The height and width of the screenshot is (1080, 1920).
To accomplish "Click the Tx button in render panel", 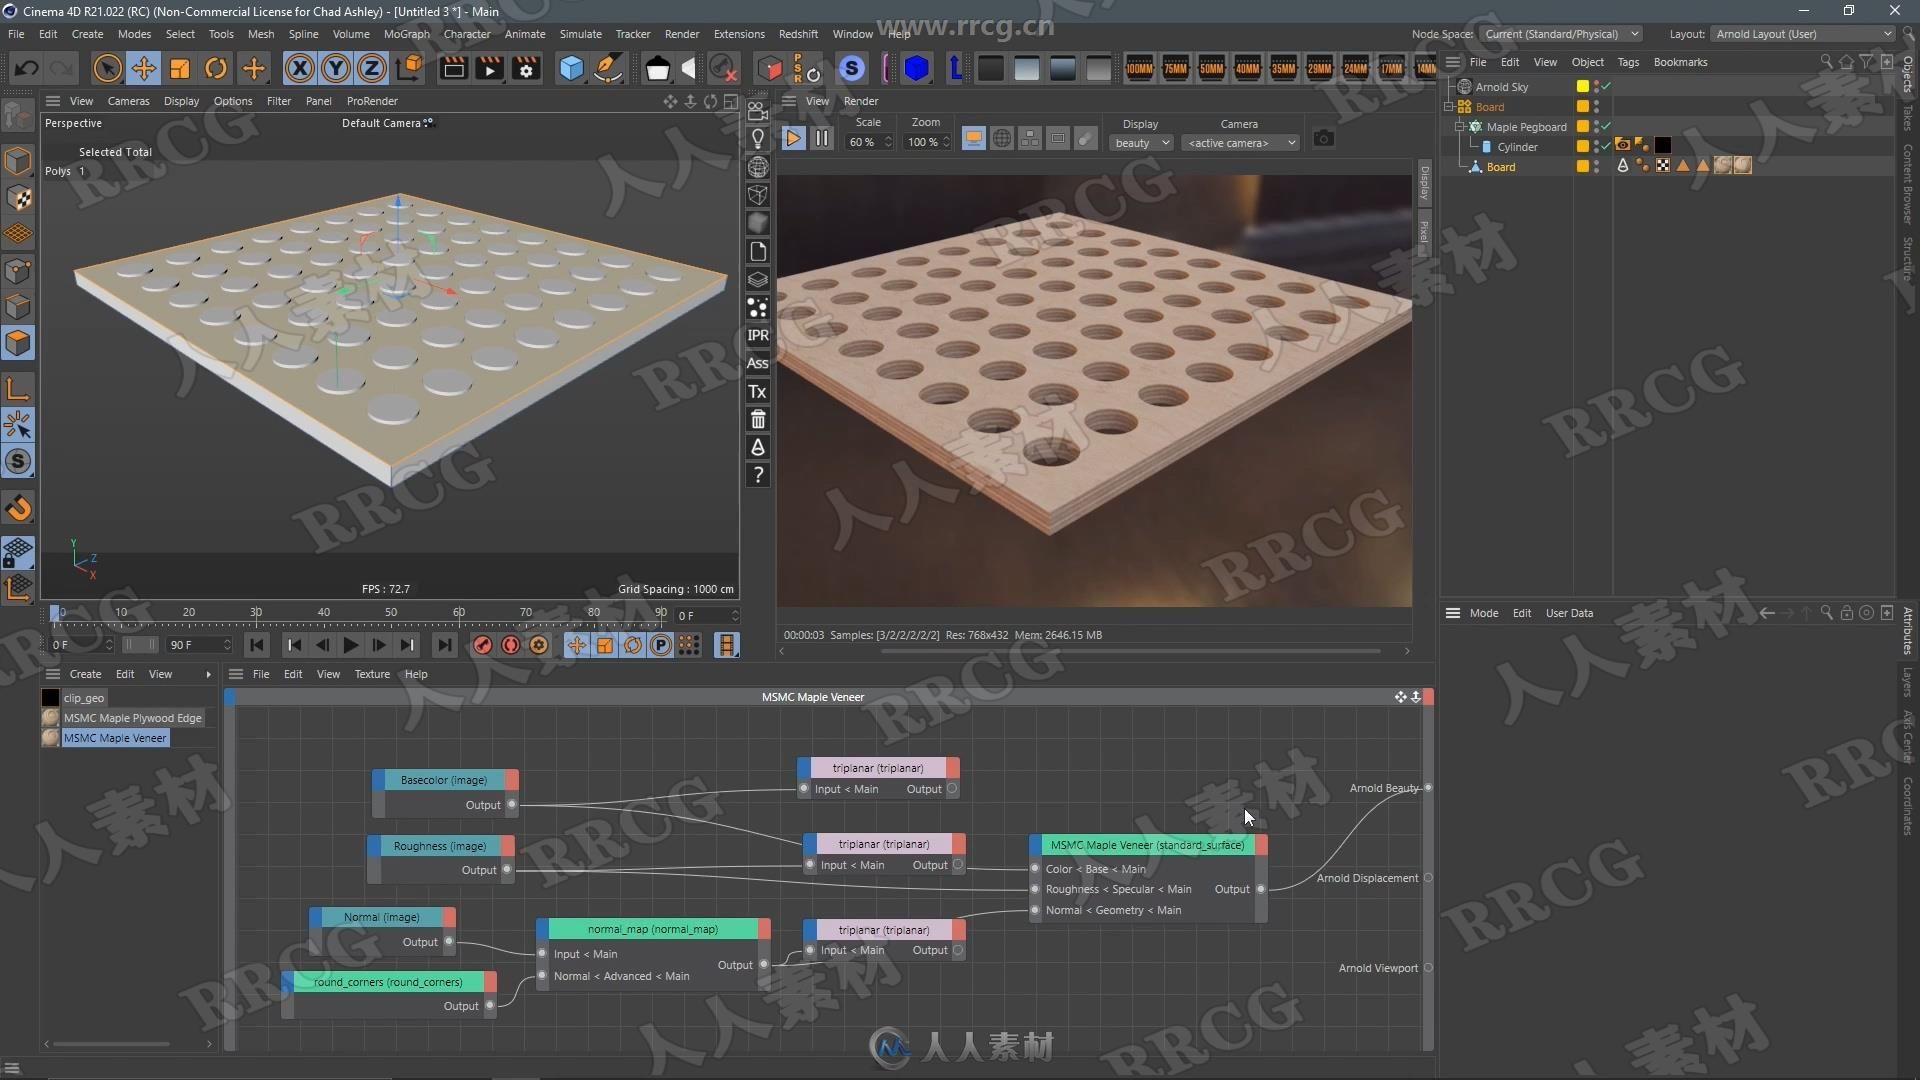I will pos(758,390).
